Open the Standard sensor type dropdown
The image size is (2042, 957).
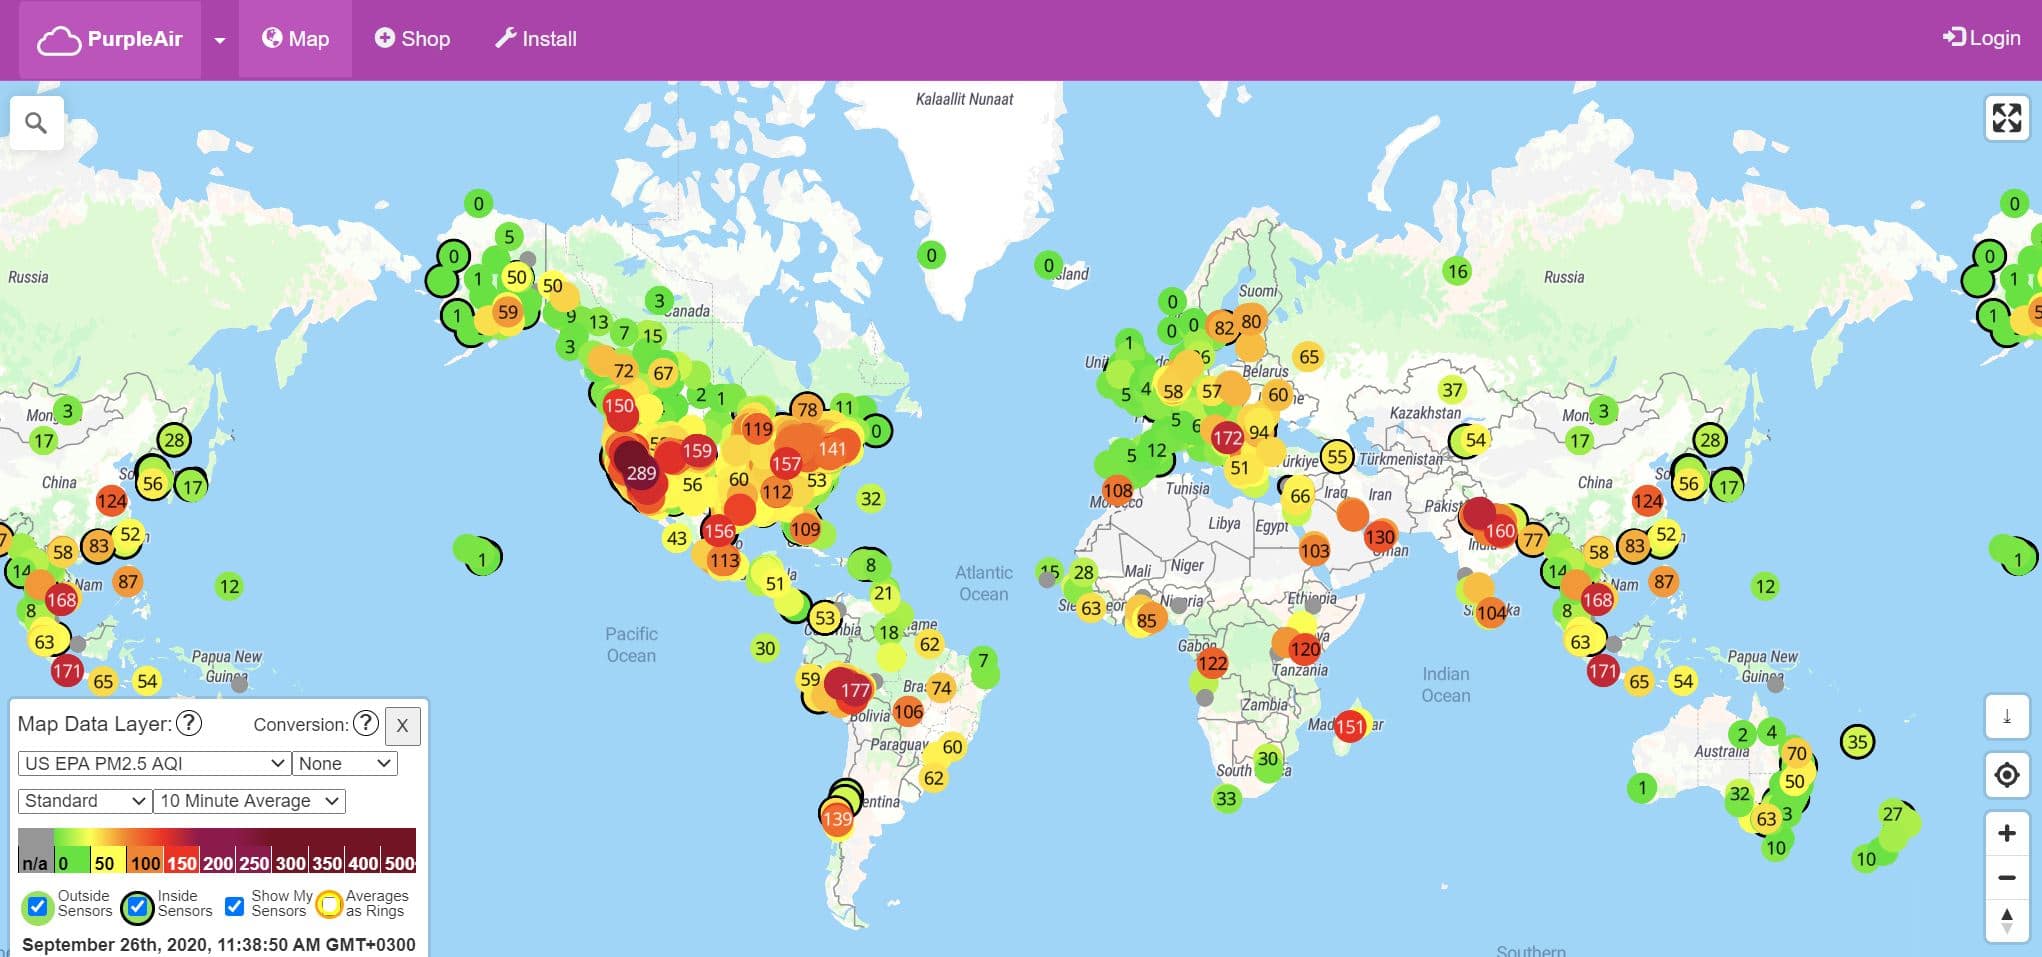click(85, 801)
